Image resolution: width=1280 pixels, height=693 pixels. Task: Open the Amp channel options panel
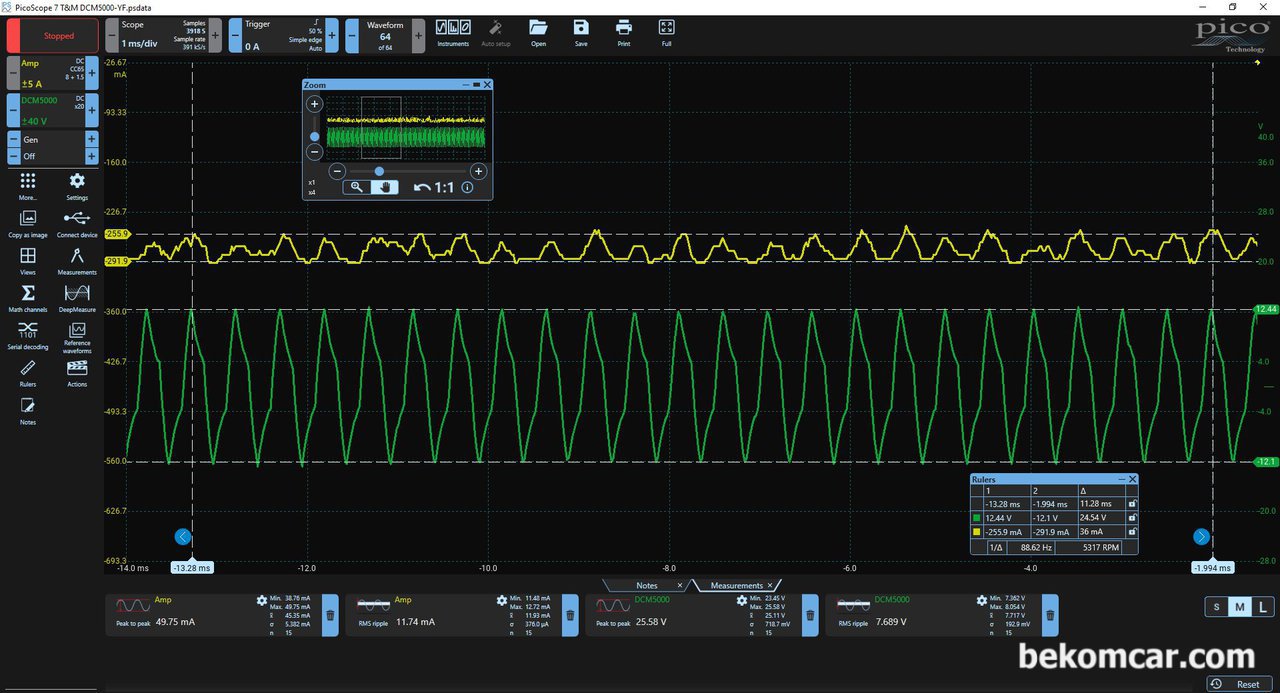52,73
